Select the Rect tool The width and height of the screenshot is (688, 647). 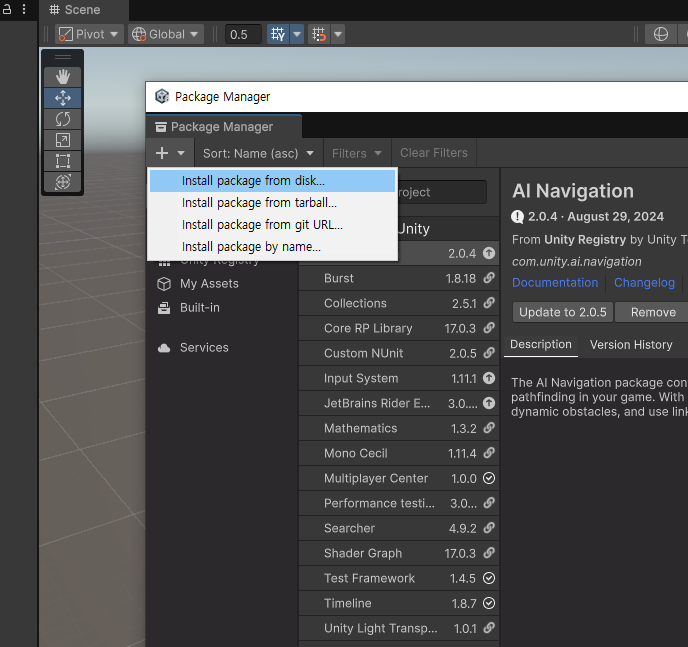click(x=63, y=161)
